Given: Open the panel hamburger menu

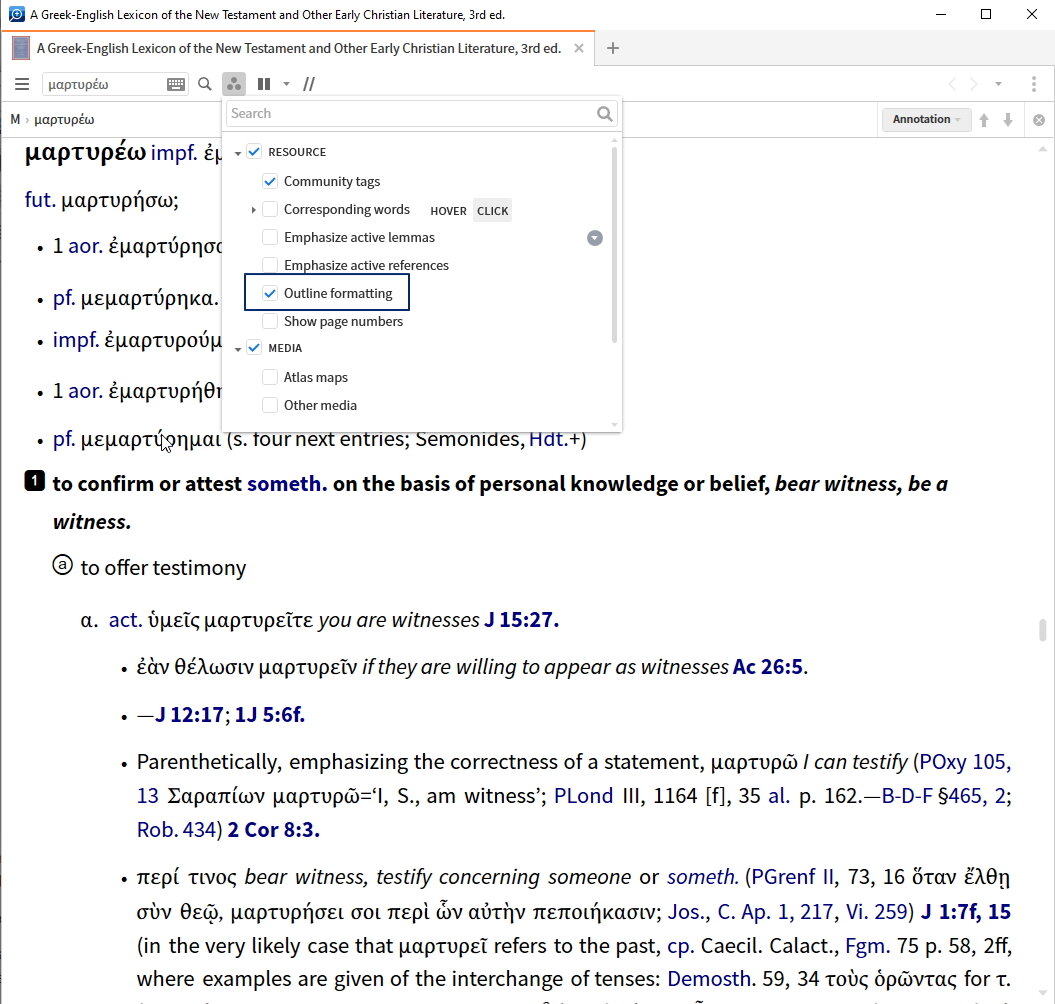Looking at the screenshot, I should tap(22, 84).
